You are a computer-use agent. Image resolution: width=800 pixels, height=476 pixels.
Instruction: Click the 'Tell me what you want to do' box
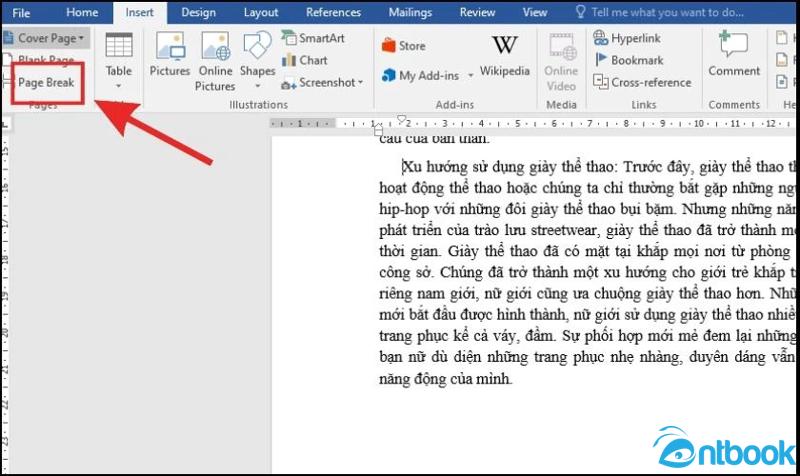(659, 12)
